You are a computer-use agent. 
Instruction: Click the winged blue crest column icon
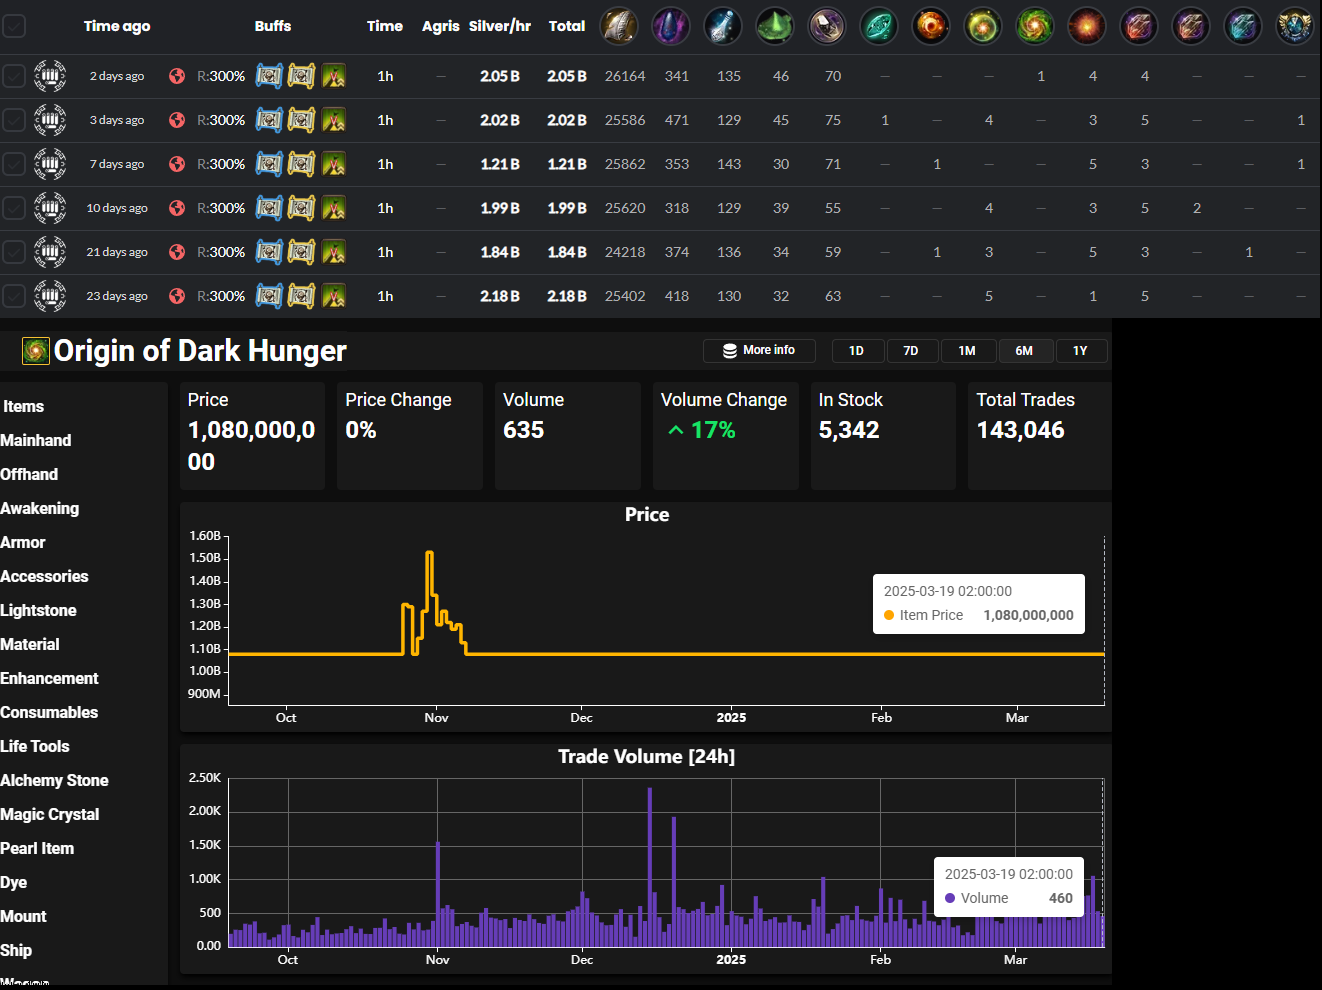tap(1295, 26)
